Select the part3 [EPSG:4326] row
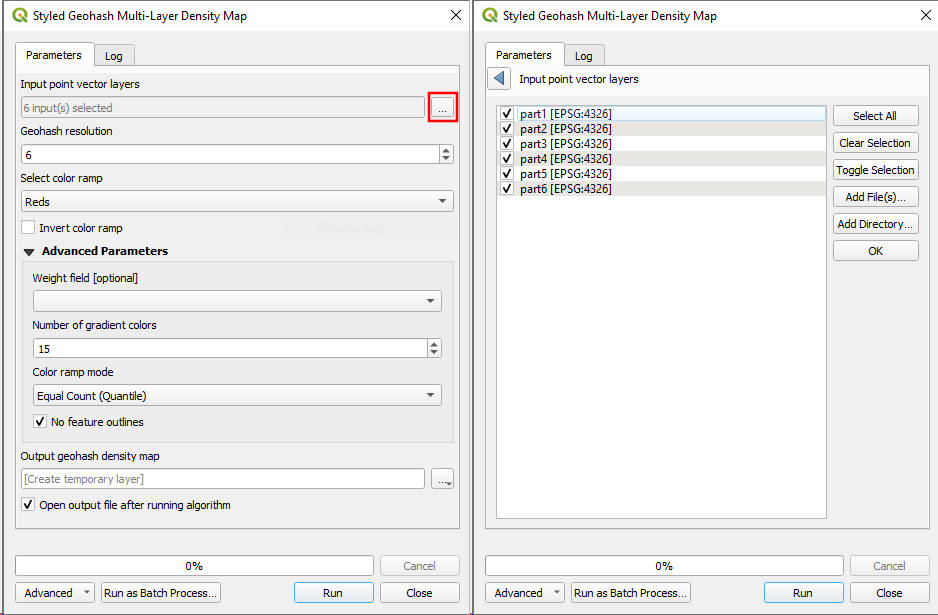938x615 pixels. click(x=662, y=143)
